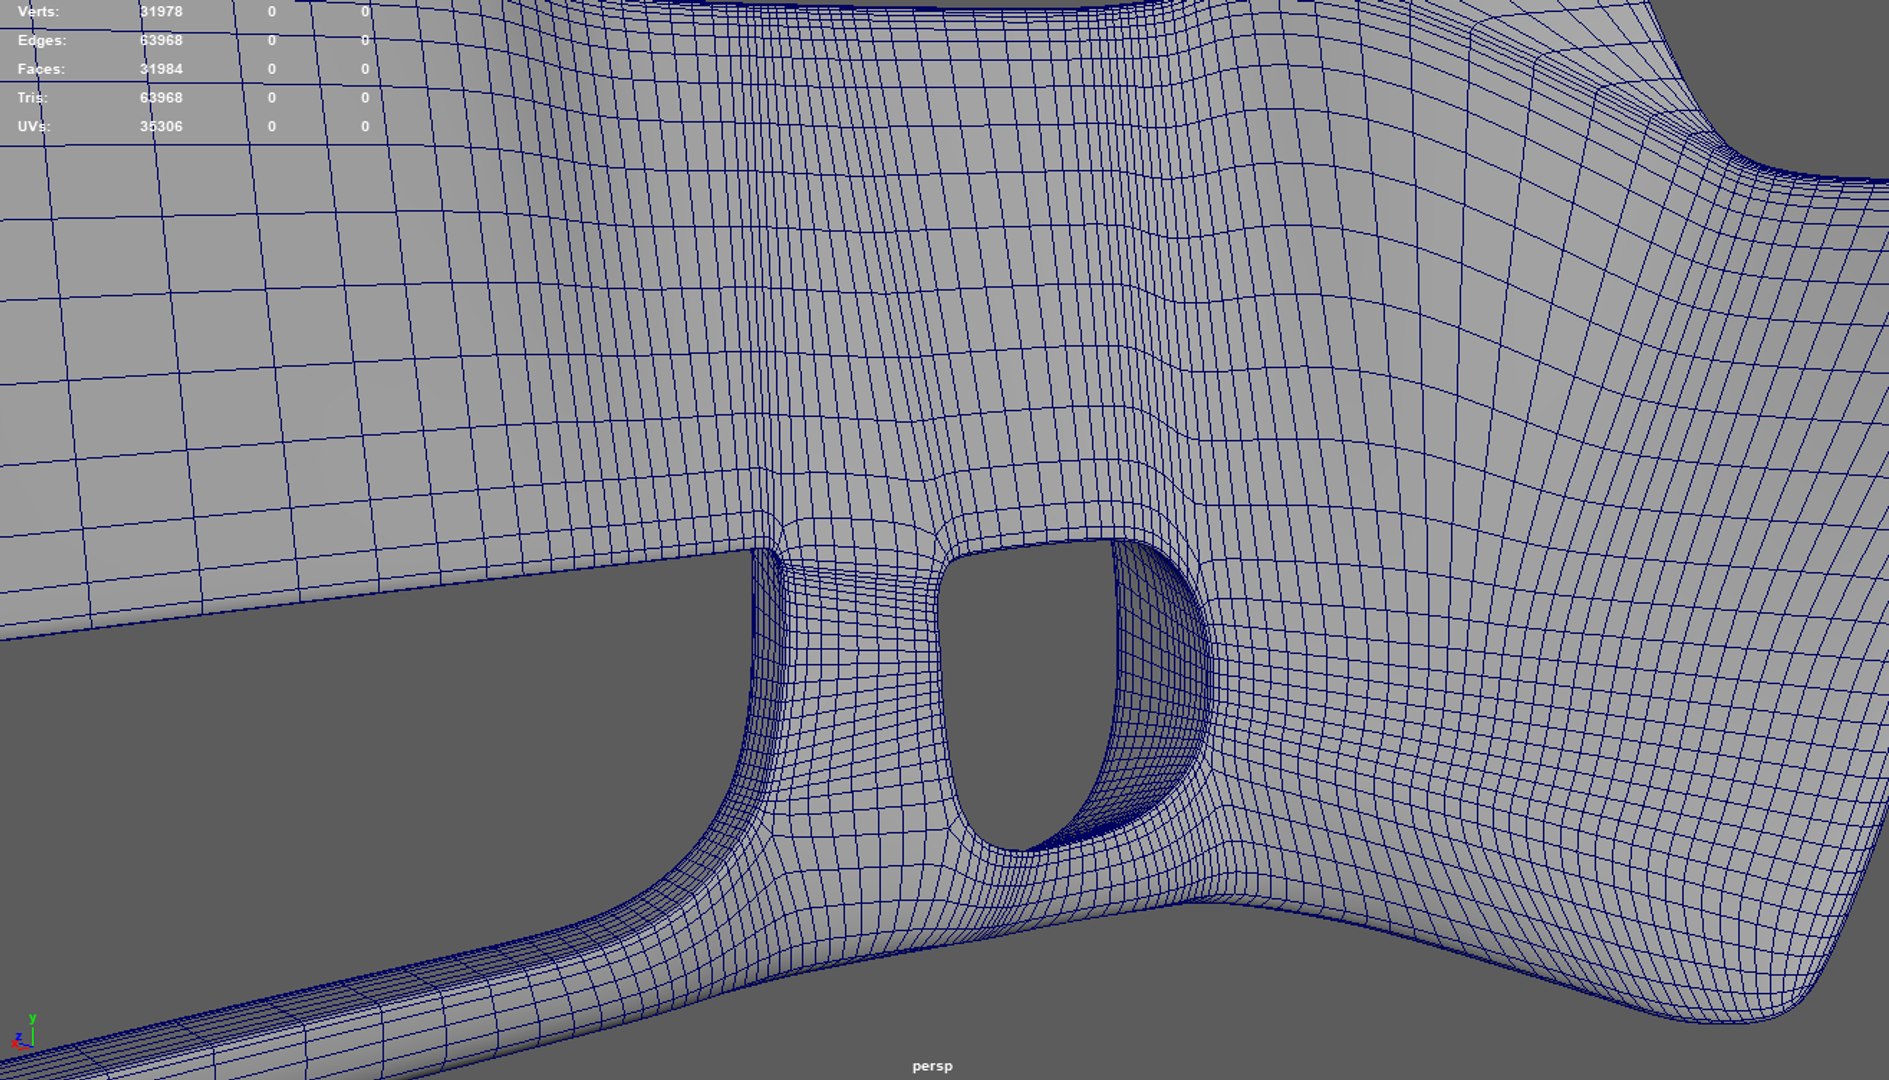The height and width of the screenshot is (1080, 1889).
Task: Click the Tris: heads-up display label
Action: (32, 98)
